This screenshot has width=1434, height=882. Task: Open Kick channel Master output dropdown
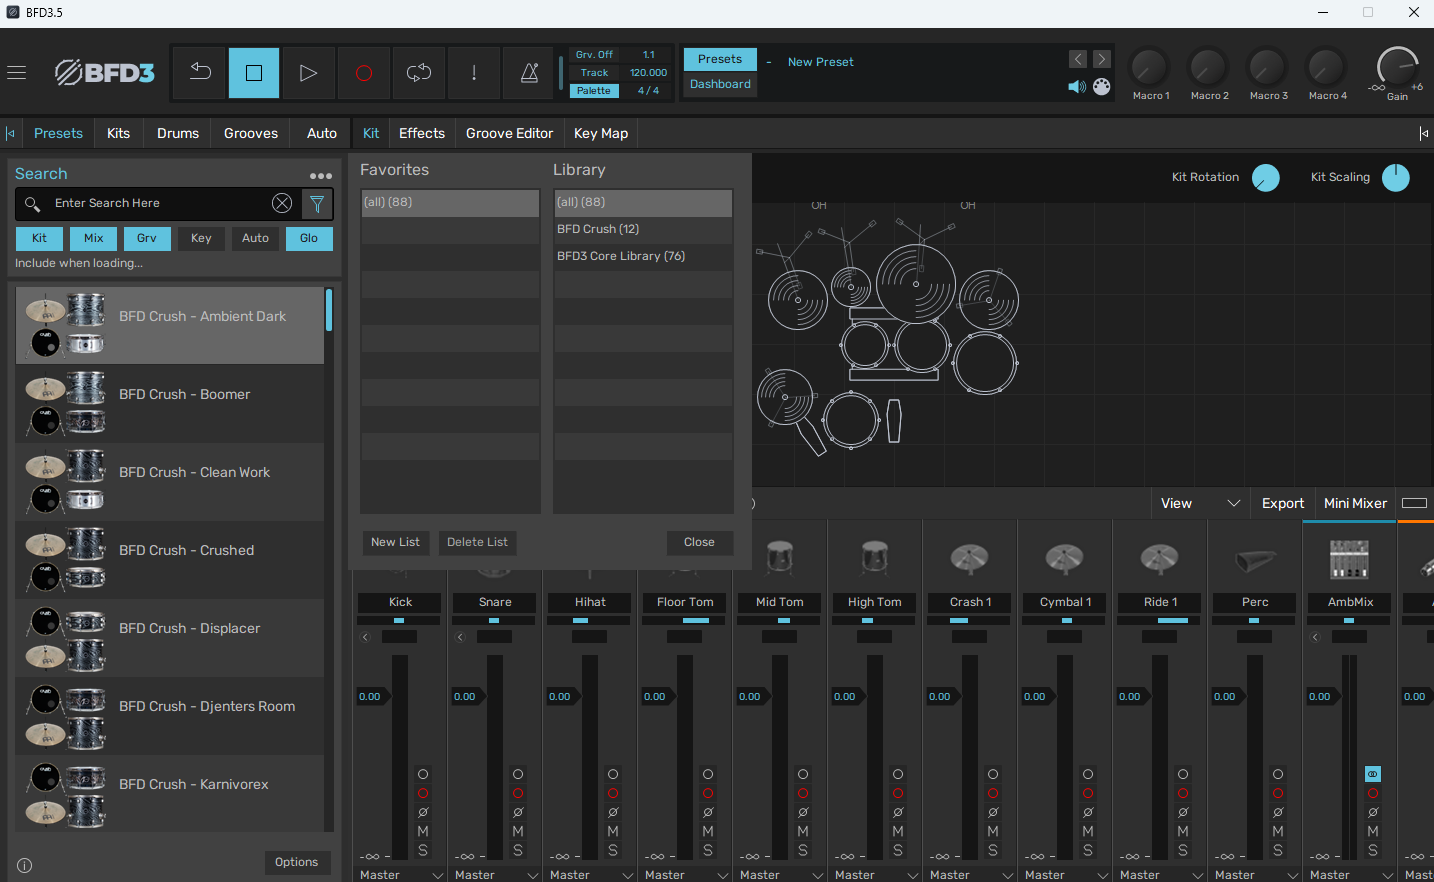click(401, 875)
